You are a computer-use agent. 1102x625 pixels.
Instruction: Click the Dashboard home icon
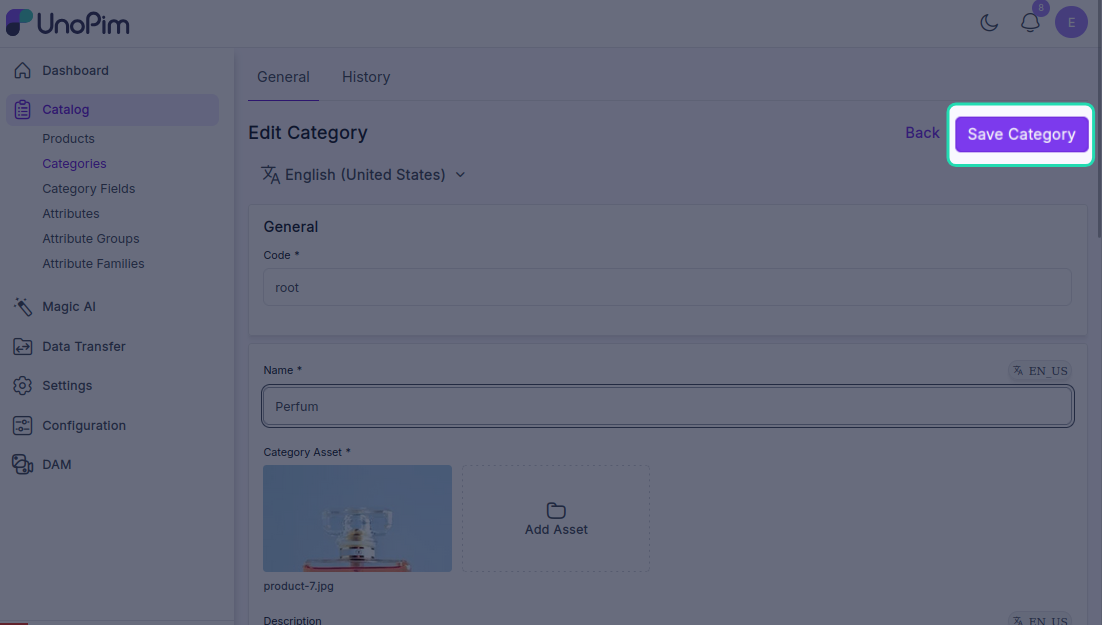click(x=22, y=70)
